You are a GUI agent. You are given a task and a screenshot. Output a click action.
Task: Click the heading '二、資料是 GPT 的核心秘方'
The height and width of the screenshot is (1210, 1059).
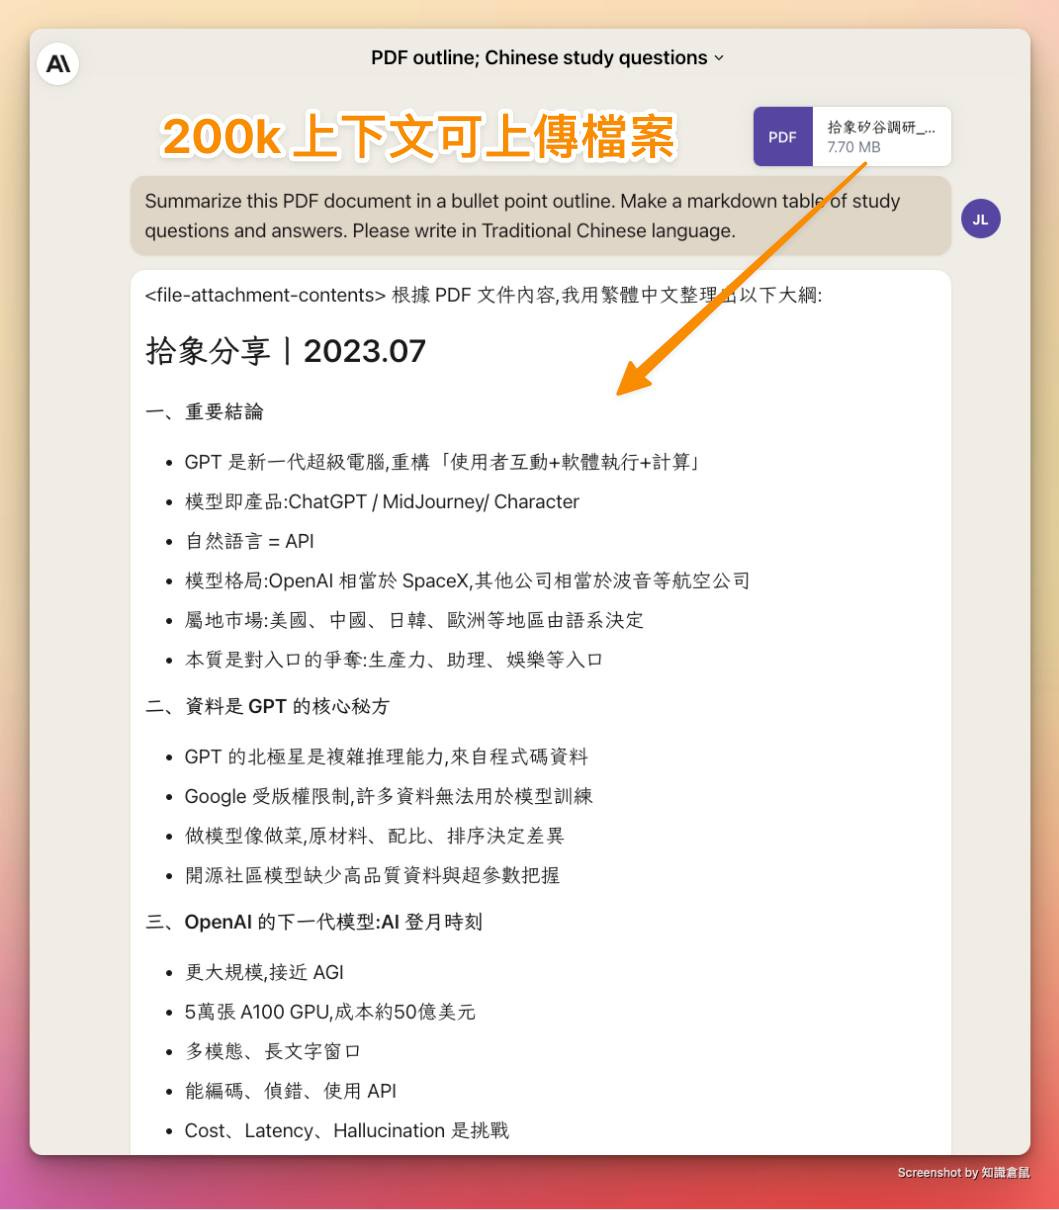tap(267, 707)
